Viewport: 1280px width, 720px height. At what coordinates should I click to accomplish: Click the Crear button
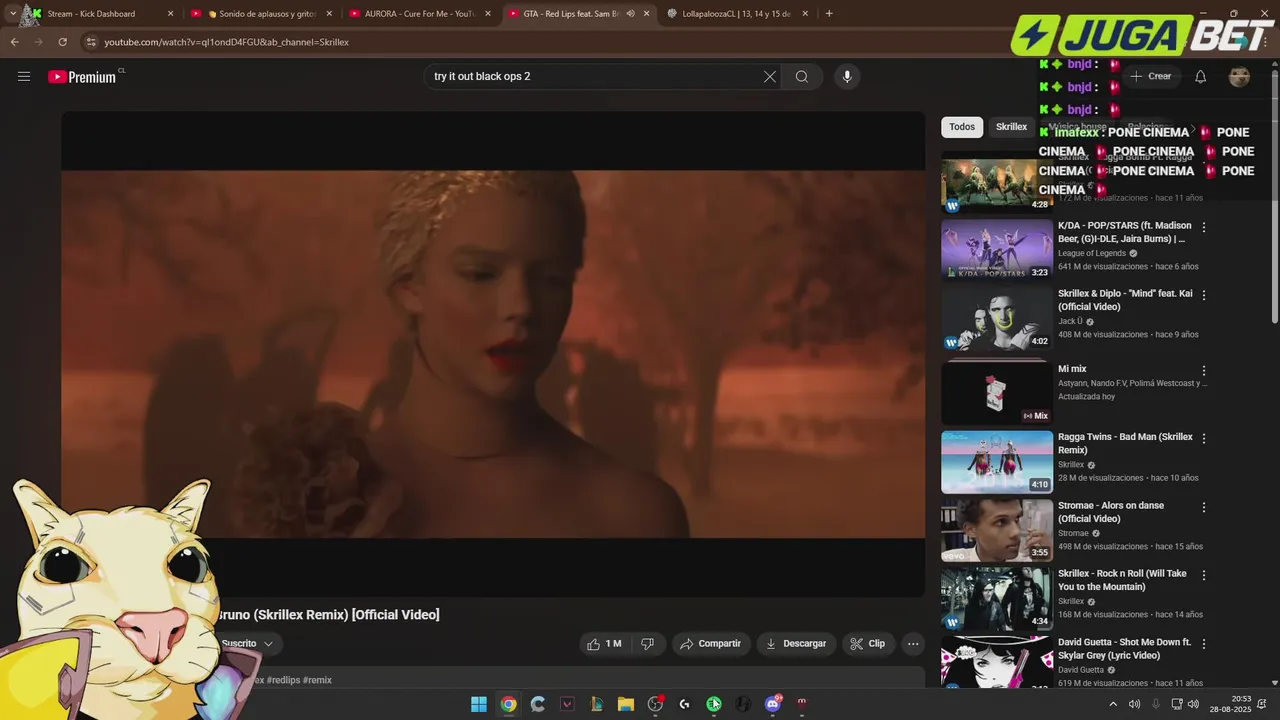1150,77
